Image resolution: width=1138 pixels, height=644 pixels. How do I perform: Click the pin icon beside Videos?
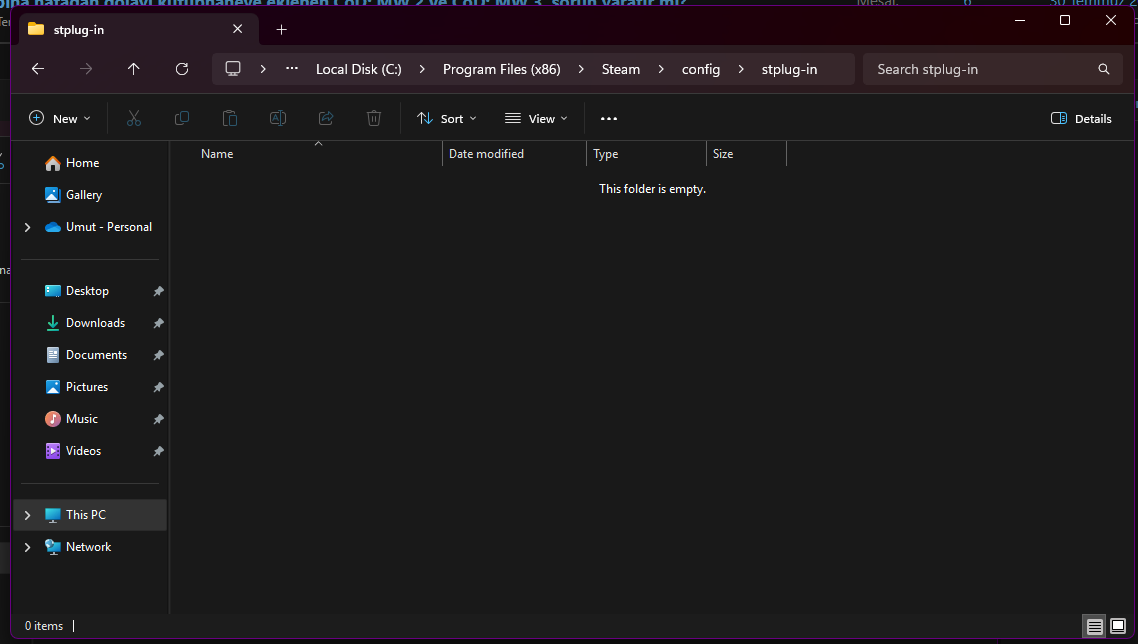coord(158,451)
